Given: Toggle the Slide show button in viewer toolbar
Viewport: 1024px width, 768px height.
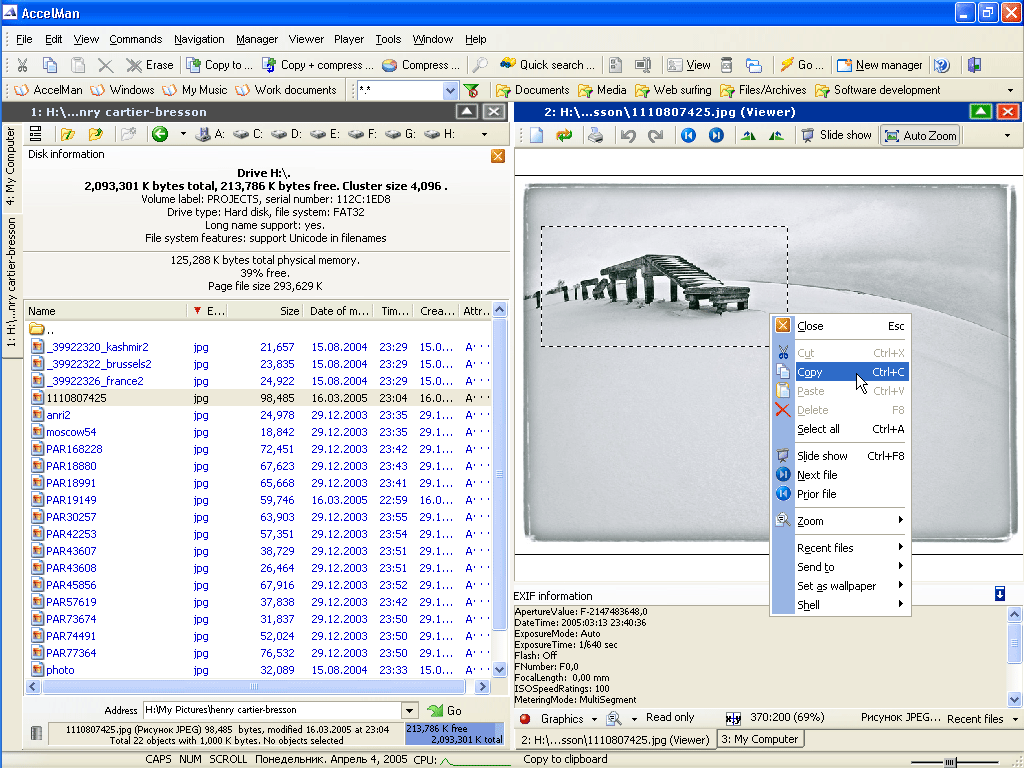Looking at the screenshot, I should point(836,135).
